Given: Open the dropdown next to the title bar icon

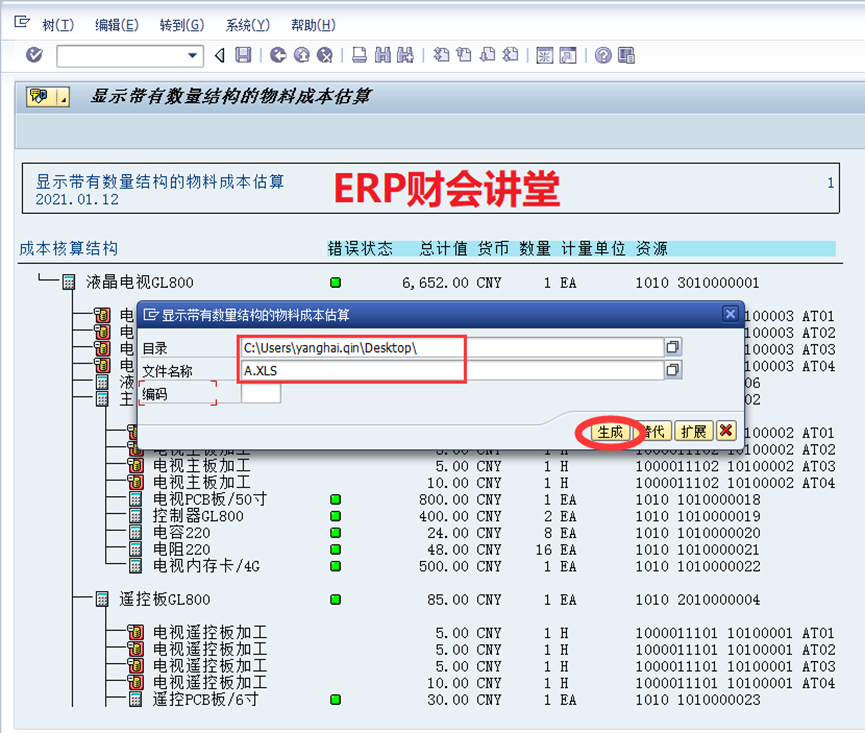Looking at the screenshot, I should point(63,97).
